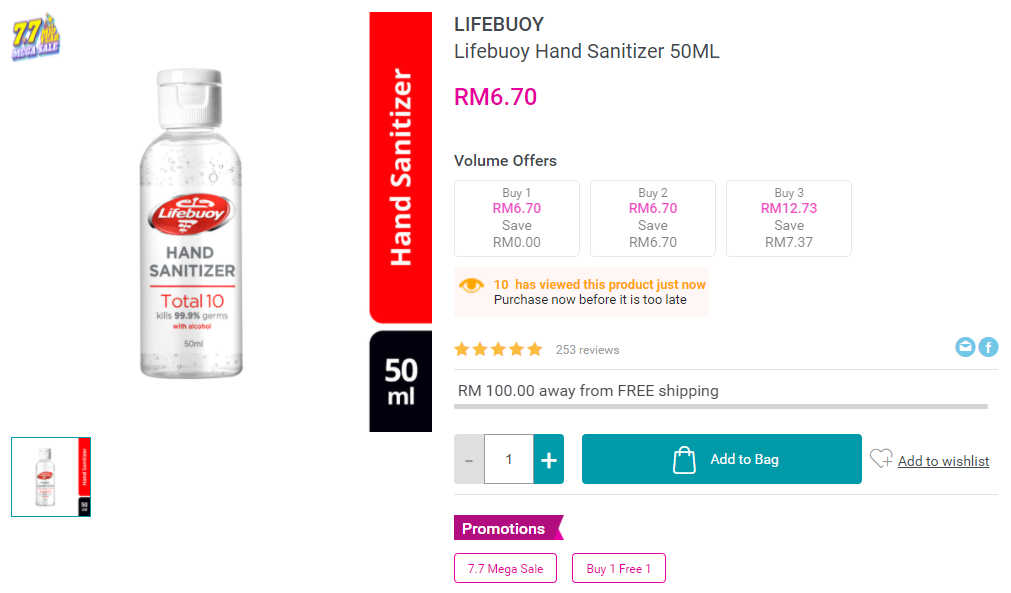Increase quantity with the plus button
1011x593 pixels.
(x=548, y=459)
